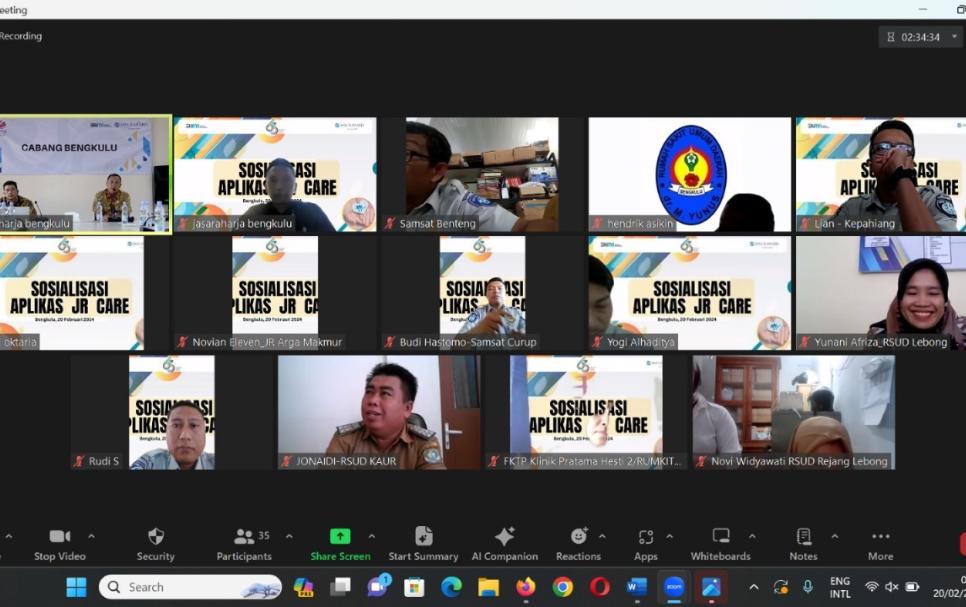
Task: Open File Explorer from taskbar
Action: [489, 587]
